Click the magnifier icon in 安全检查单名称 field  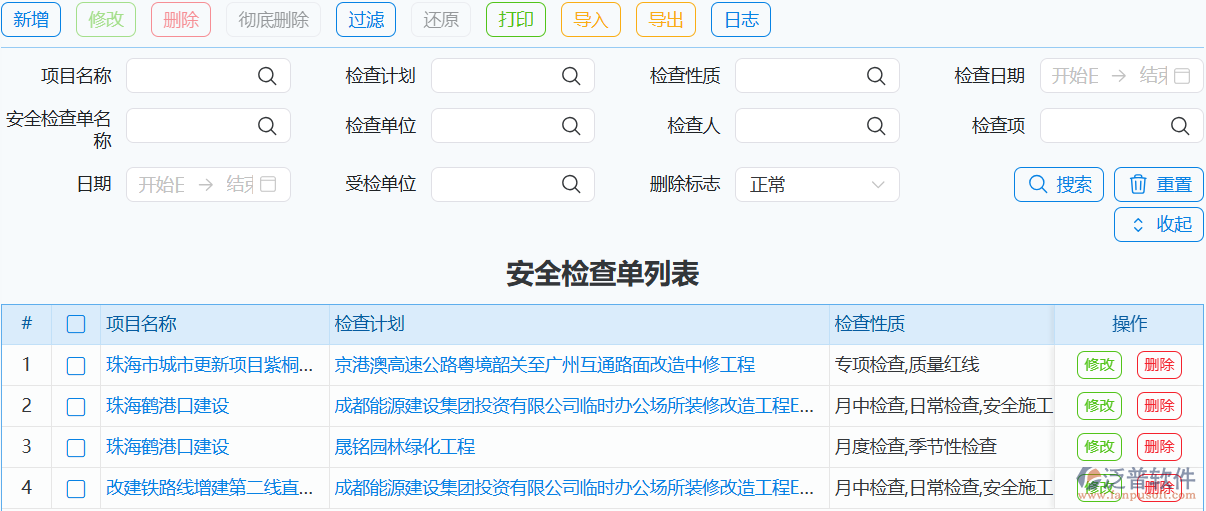[267, 126]
